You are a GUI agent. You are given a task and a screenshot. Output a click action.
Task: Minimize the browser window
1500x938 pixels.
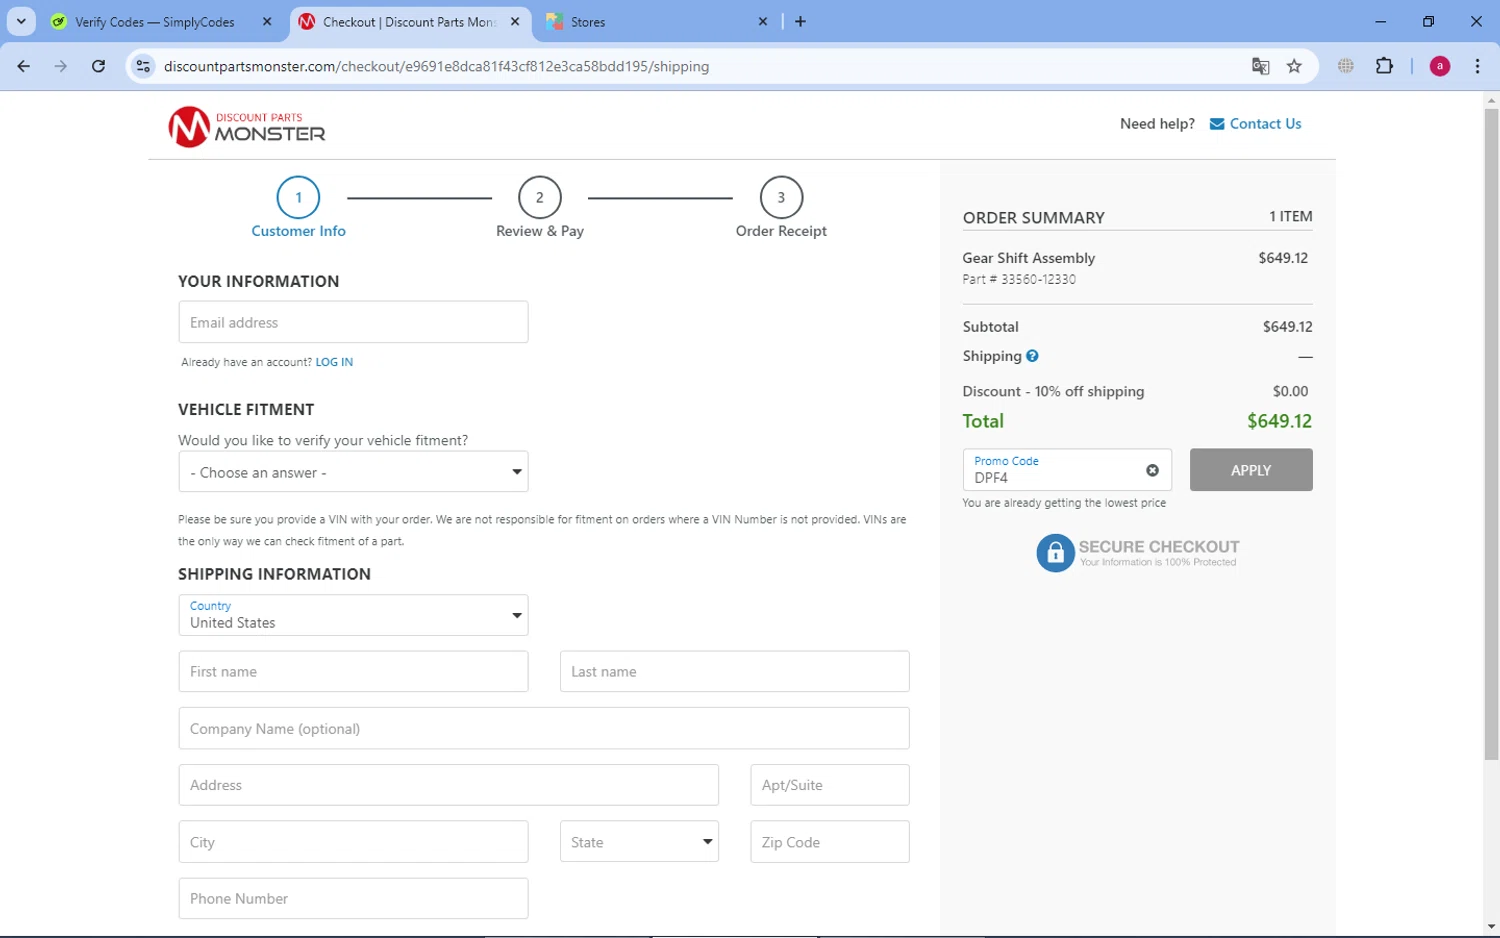pos(1381,21)
